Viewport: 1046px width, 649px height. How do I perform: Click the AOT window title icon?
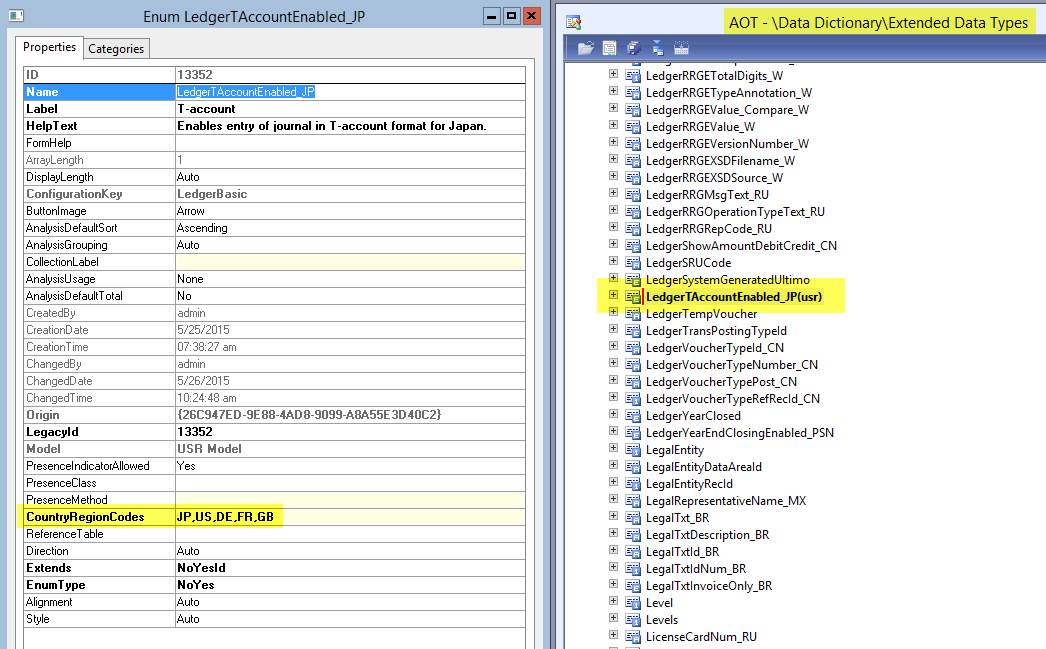(573, 21)
